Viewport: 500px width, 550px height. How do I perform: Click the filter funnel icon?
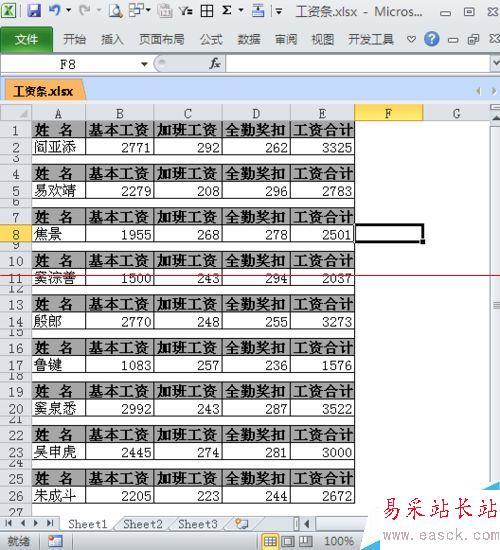(185, 11)
